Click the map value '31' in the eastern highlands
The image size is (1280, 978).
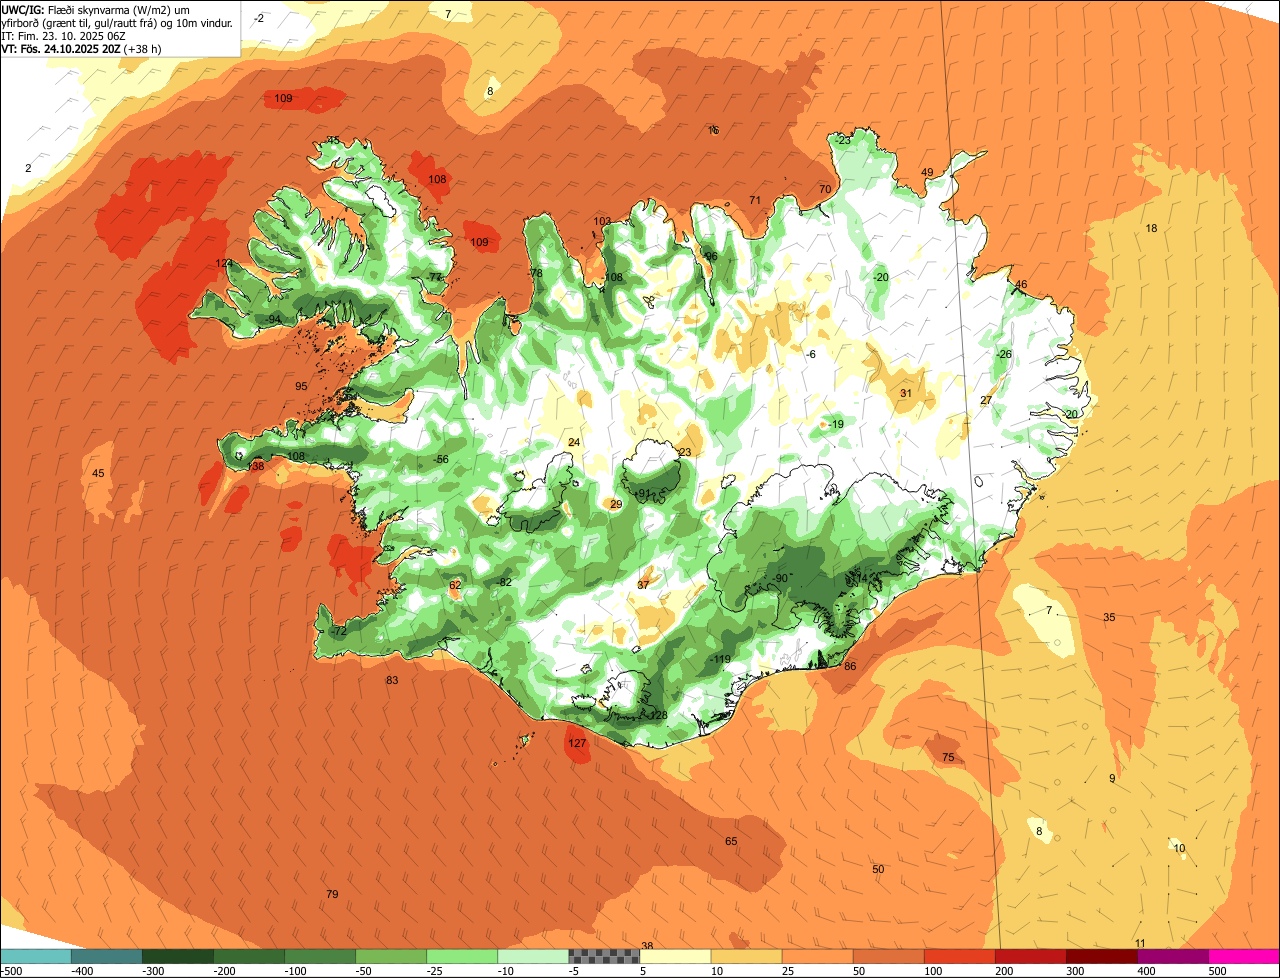click(x=905, y=393)
